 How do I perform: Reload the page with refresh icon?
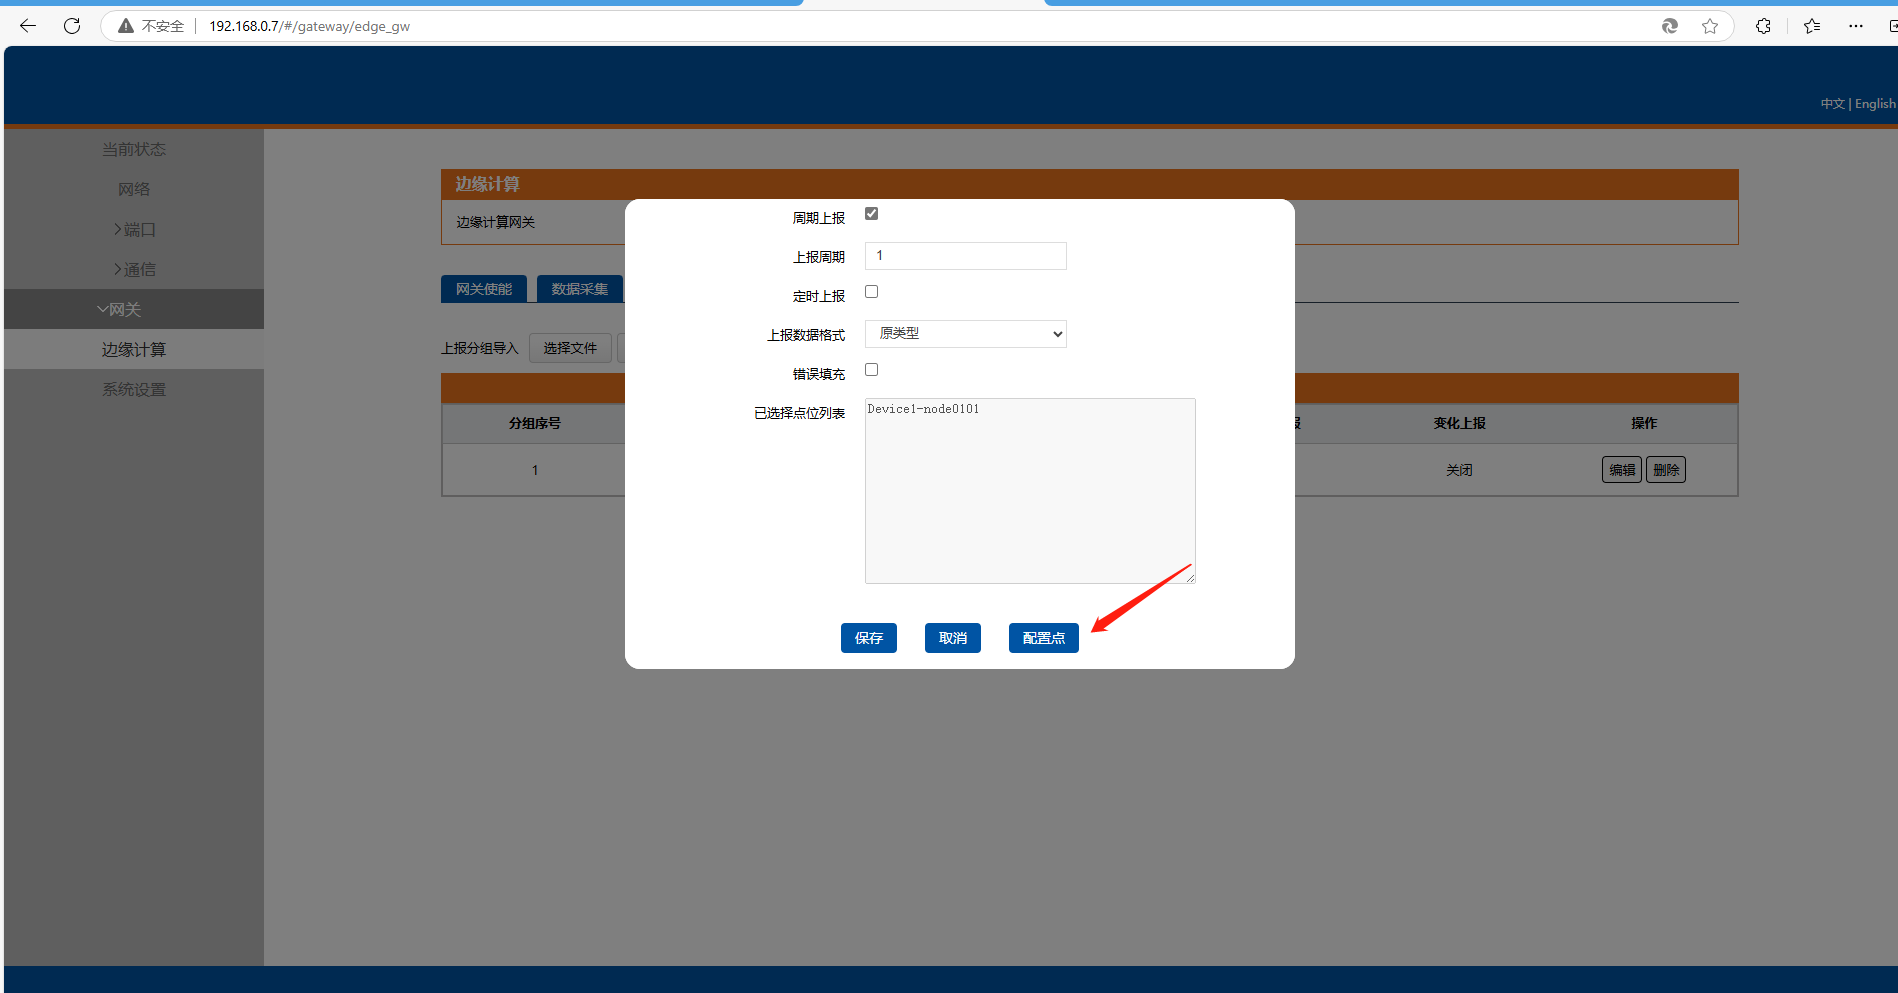(72, 26)
